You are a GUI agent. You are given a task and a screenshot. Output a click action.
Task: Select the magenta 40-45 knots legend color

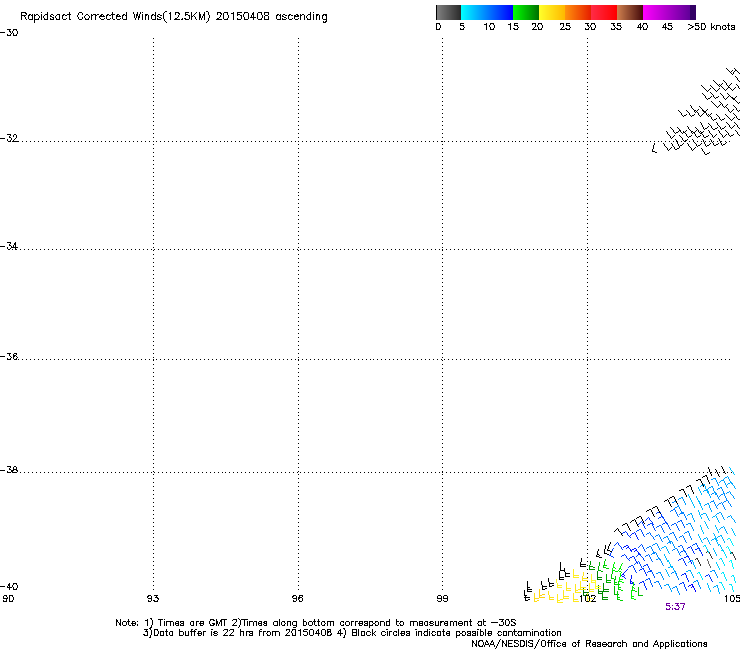point(656,12)
